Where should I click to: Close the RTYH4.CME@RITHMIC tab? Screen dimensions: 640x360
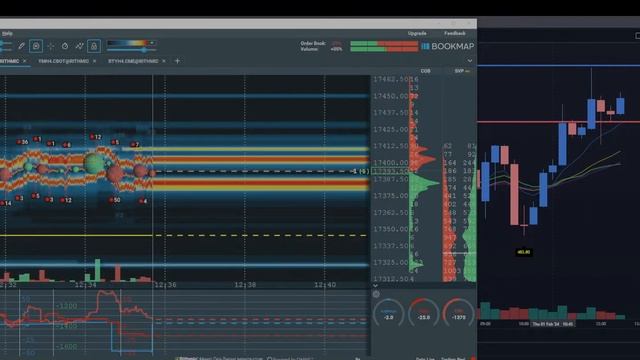click(x=164, y=61)
